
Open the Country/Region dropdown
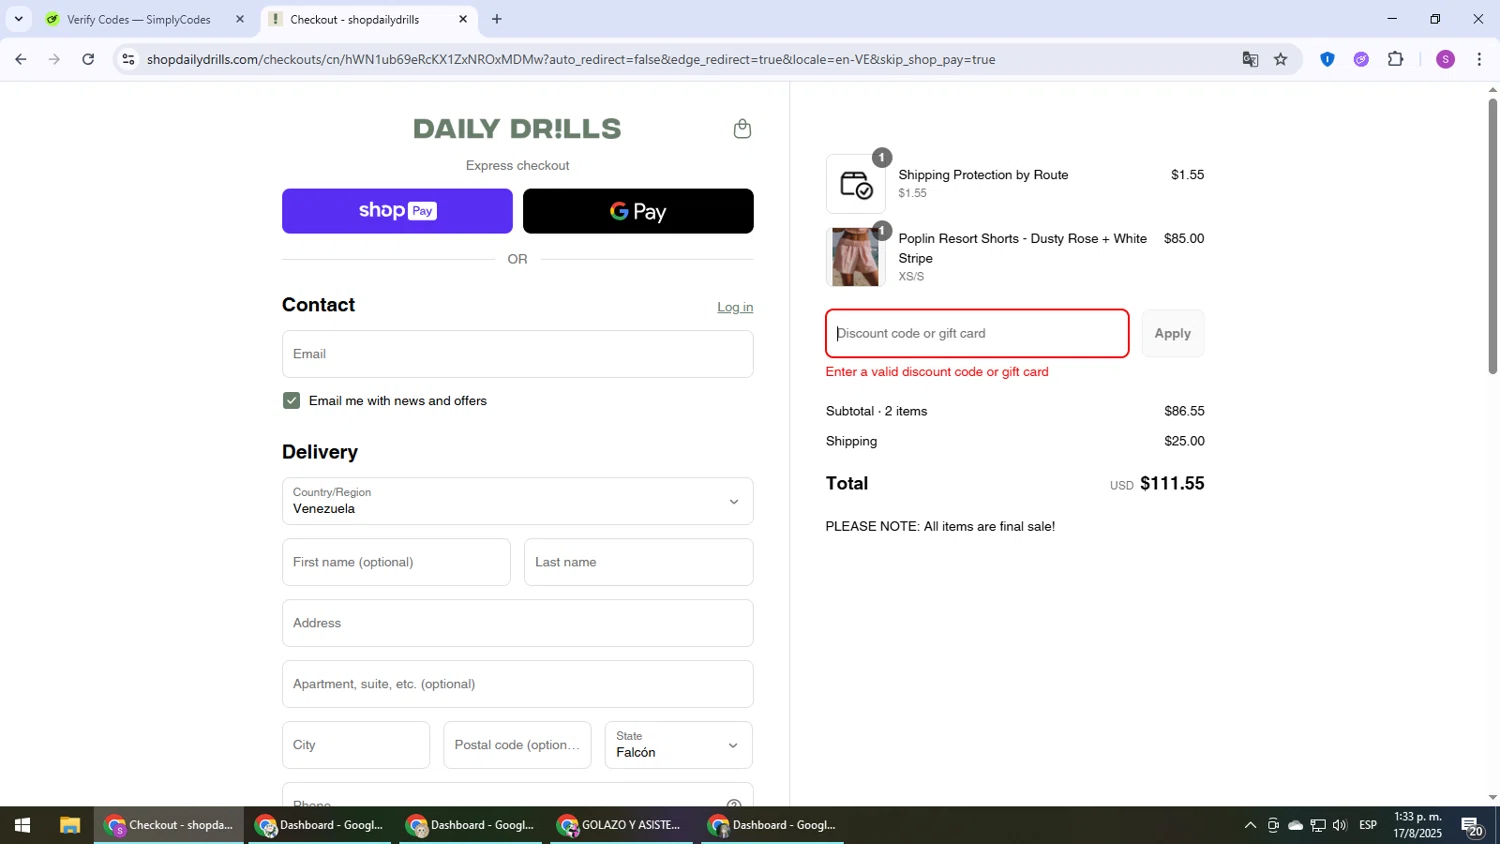click(517, 501)
